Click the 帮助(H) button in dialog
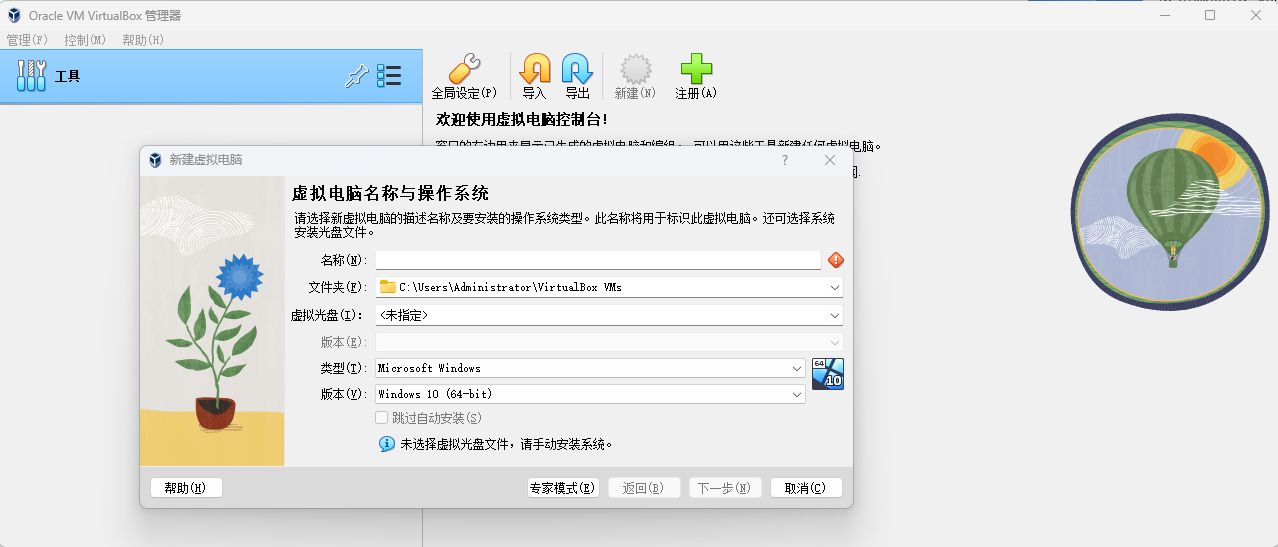This screenshot has height=547, width=1278. tap(186, 488)
